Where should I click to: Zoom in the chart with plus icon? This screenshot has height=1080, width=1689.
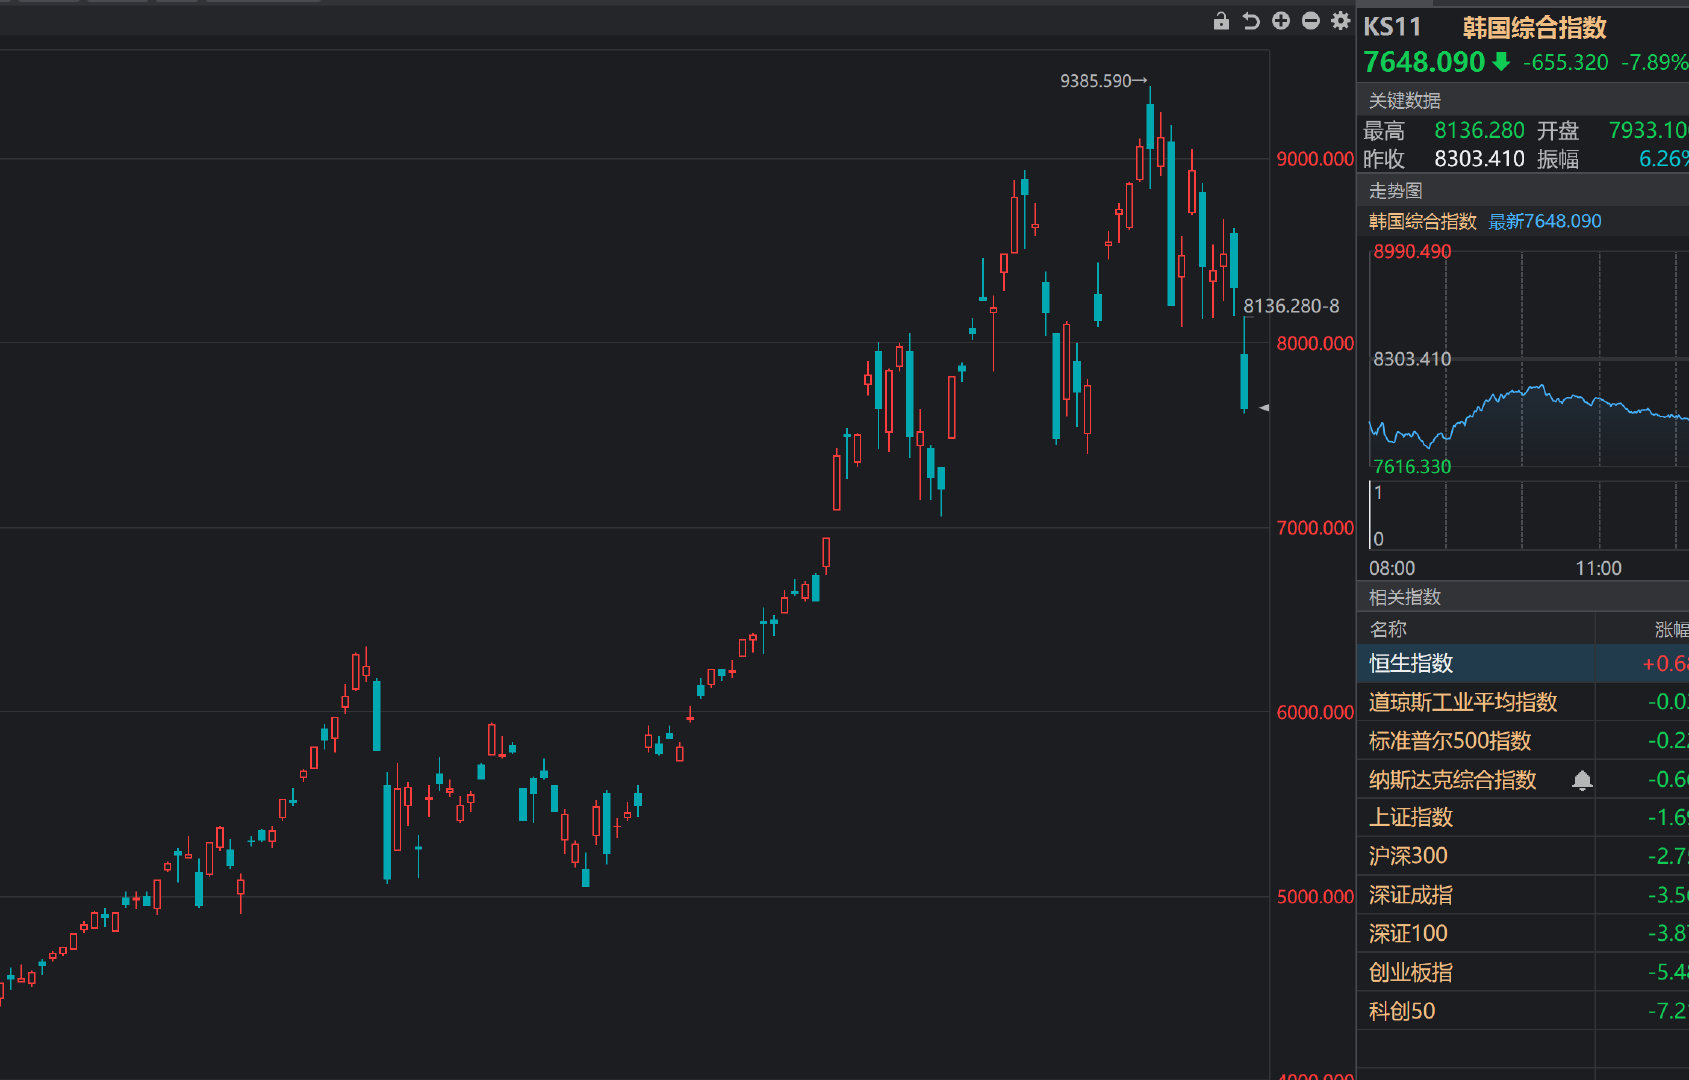[x=1281, y=21]
